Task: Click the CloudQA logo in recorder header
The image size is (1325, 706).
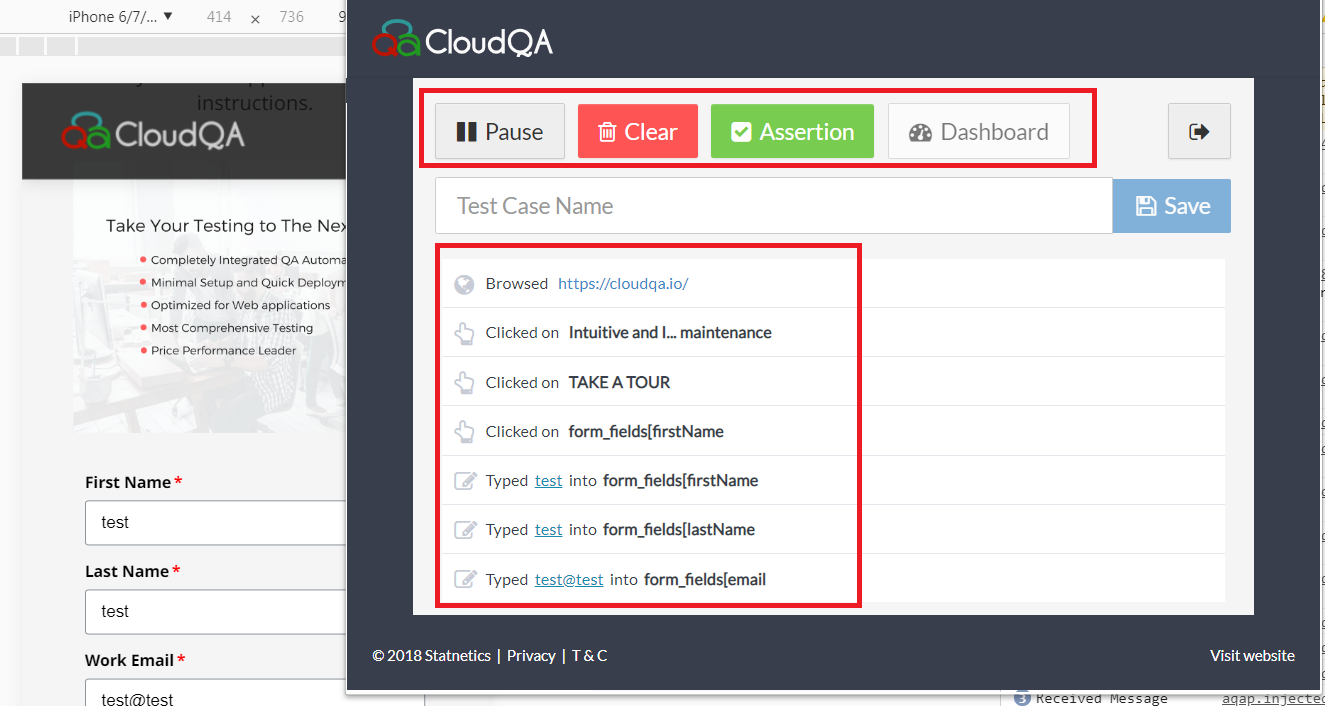Action: (462, 39)
